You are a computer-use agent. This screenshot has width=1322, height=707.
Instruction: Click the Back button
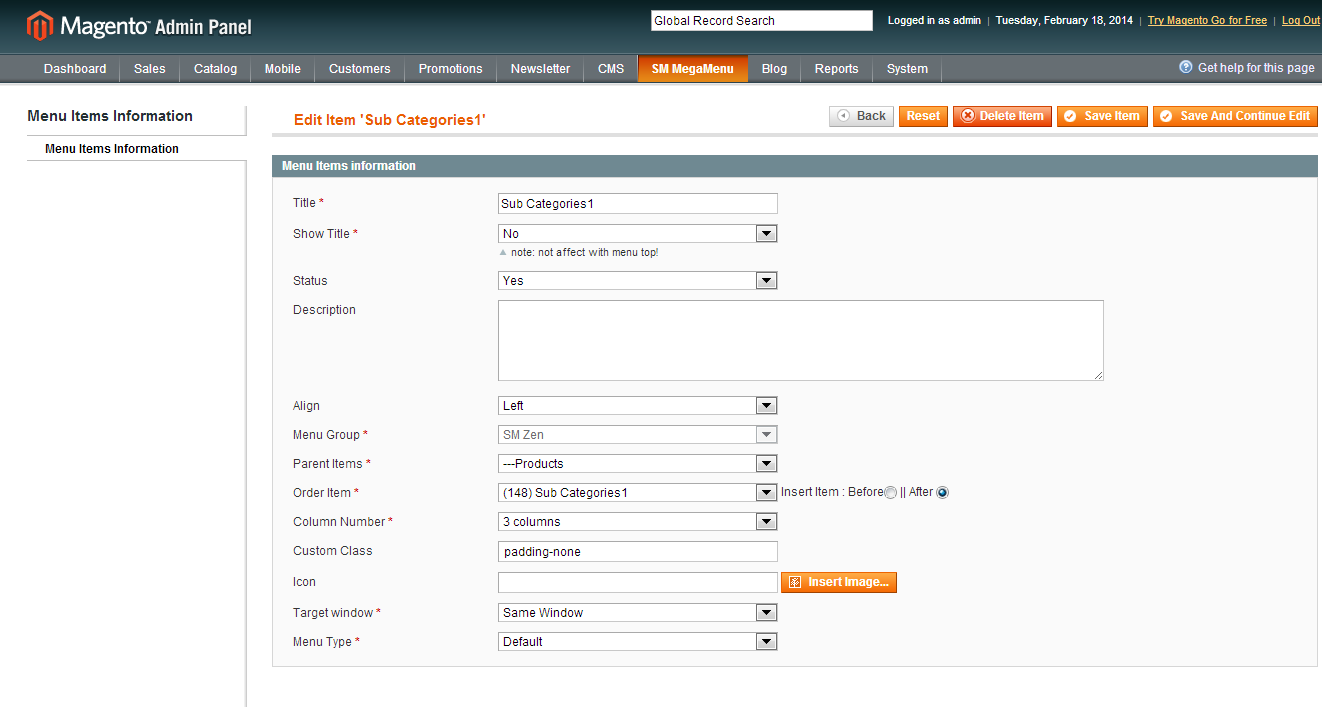861,116
